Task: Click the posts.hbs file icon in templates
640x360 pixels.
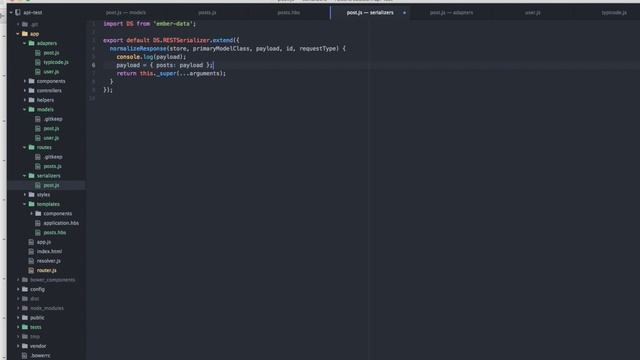Action: pyautogui.click(x=38, y=232)
